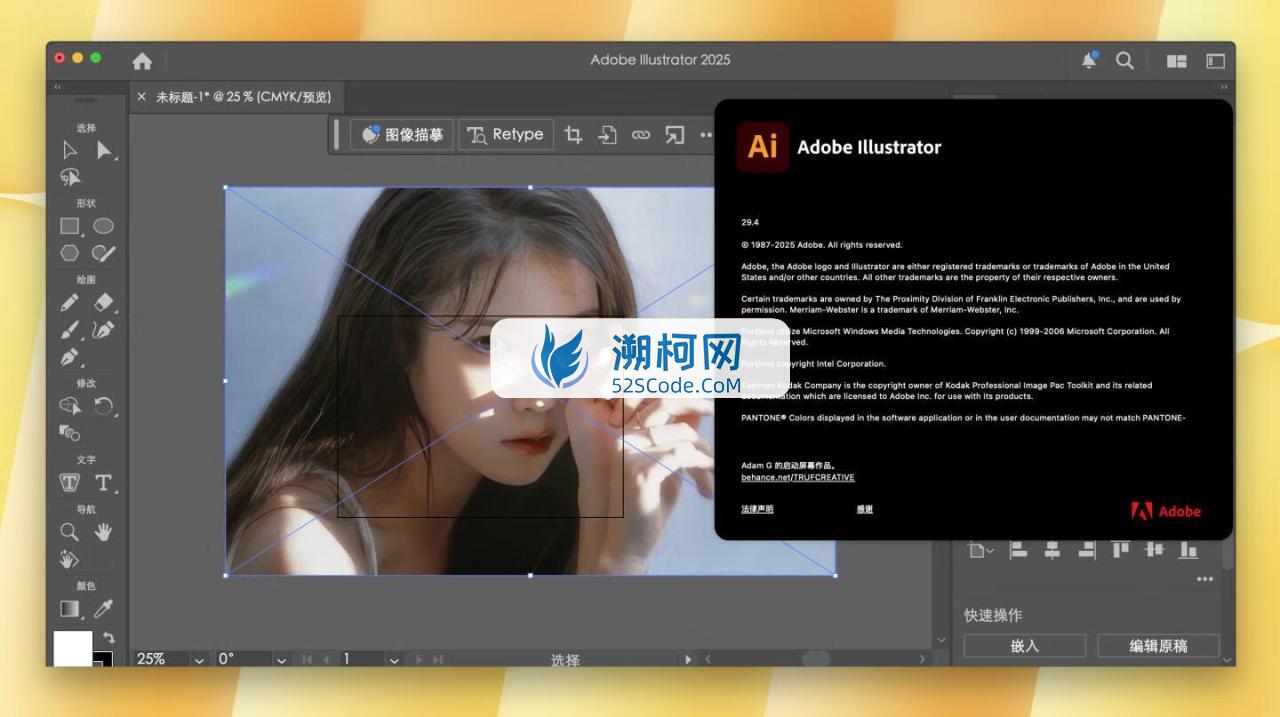The image size is (1280, 717).
Task: Click the link chain icon in control bar
Action: point(641,135)
